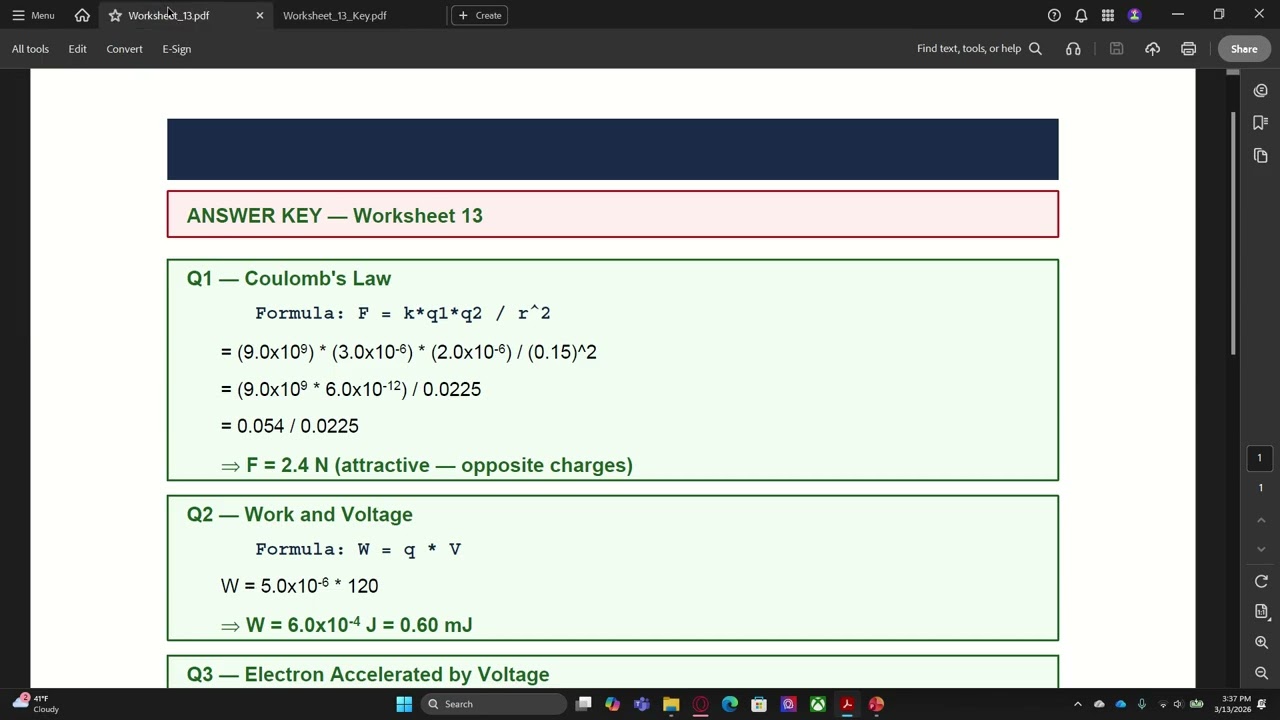Open the page thumbnails icon in sidebar

coord(1260,156)
